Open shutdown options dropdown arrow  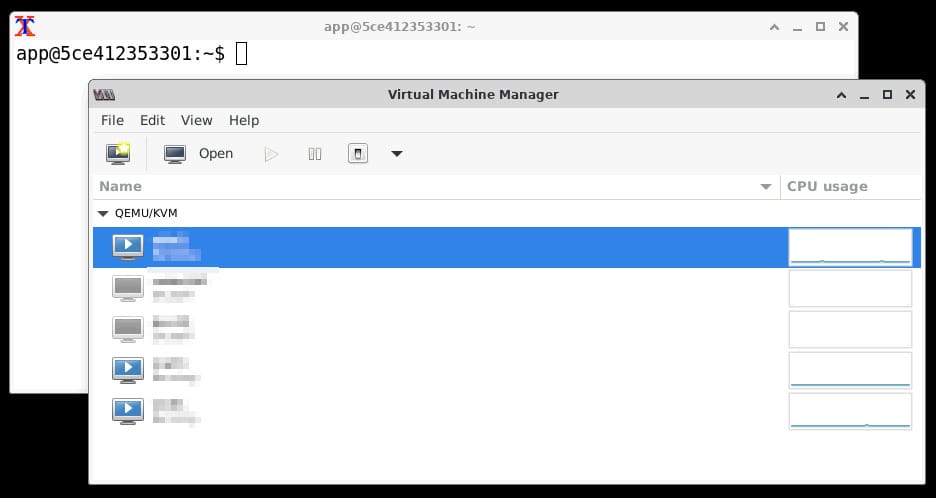tap(397, 154)
